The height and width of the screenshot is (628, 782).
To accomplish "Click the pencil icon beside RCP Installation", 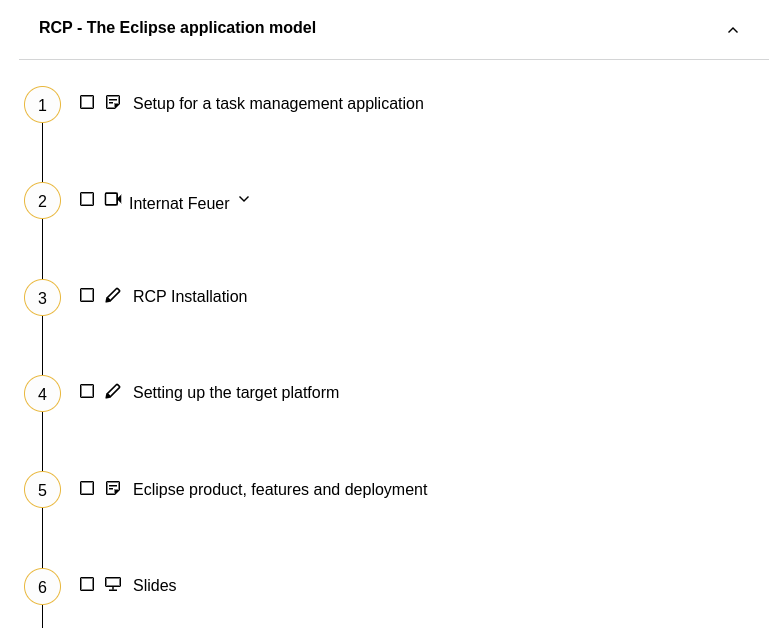I will (x=113, y=295).
